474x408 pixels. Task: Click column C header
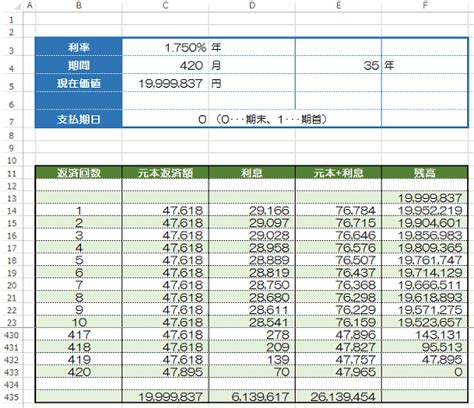click(x=165, y=6)
